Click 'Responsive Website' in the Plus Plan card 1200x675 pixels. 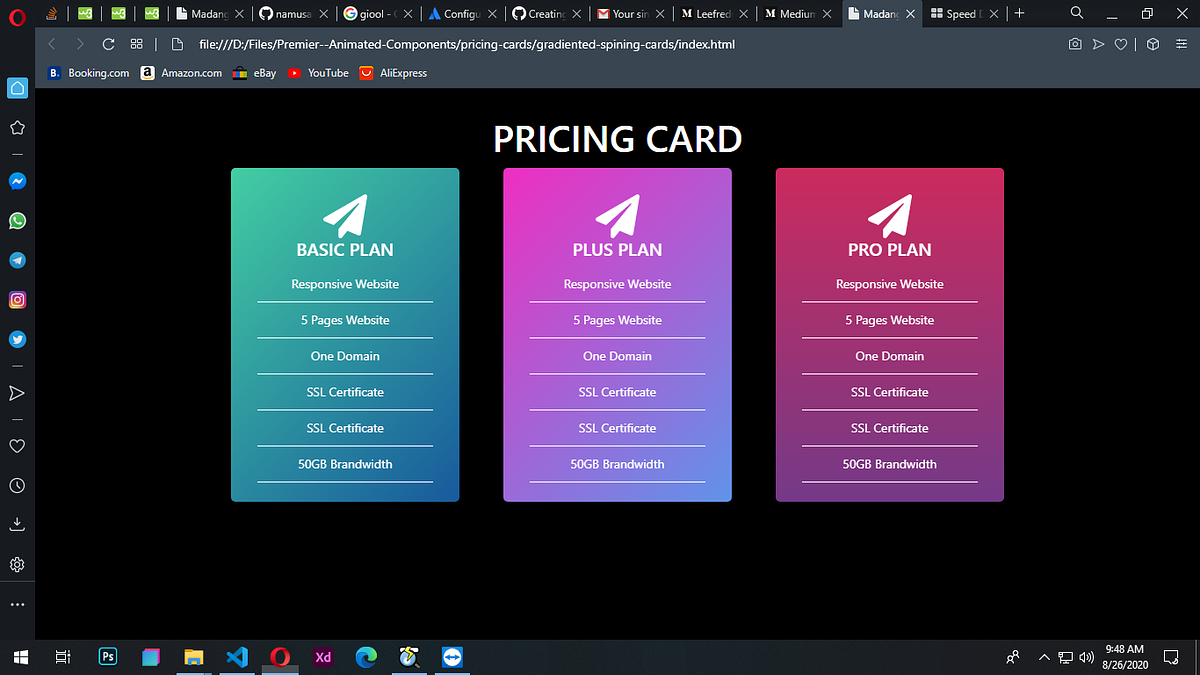[x=617, y=284]
